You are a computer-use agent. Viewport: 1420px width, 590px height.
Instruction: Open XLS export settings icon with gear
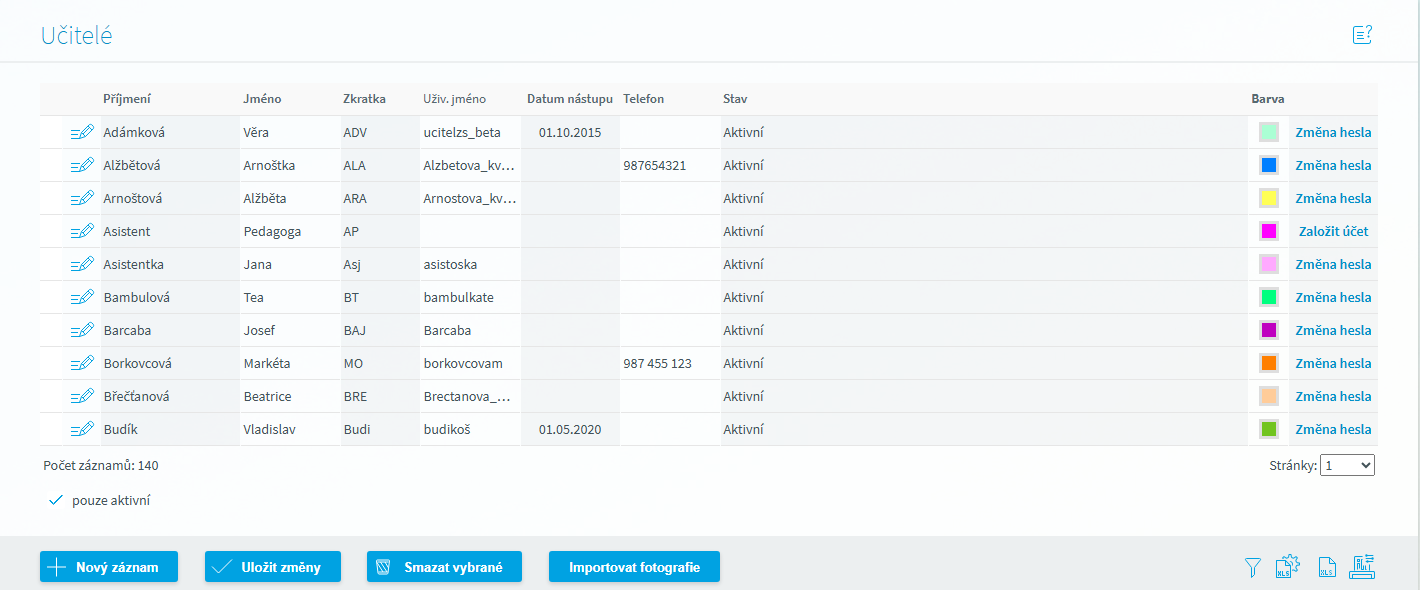tap(1288, 566)
